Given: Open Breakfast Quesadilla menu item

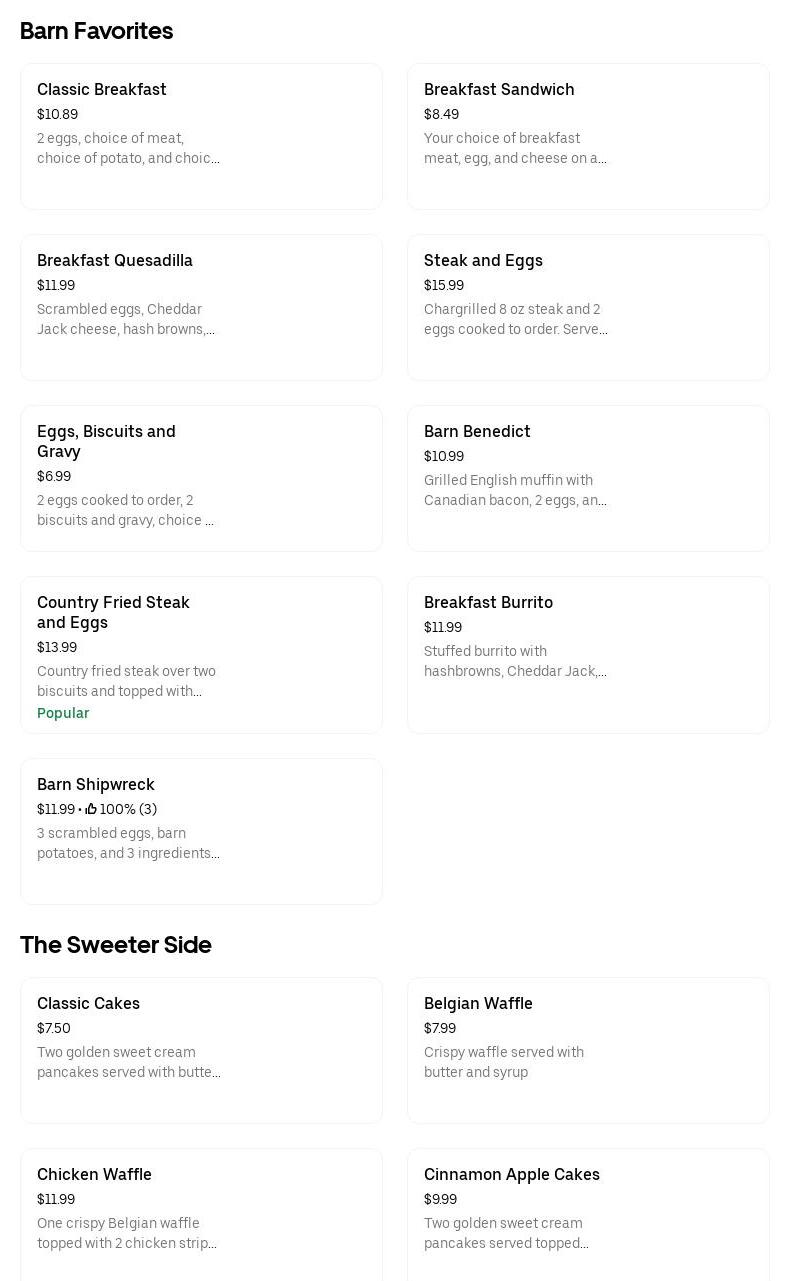Looking at the screenshot, I should click(200, 307).
